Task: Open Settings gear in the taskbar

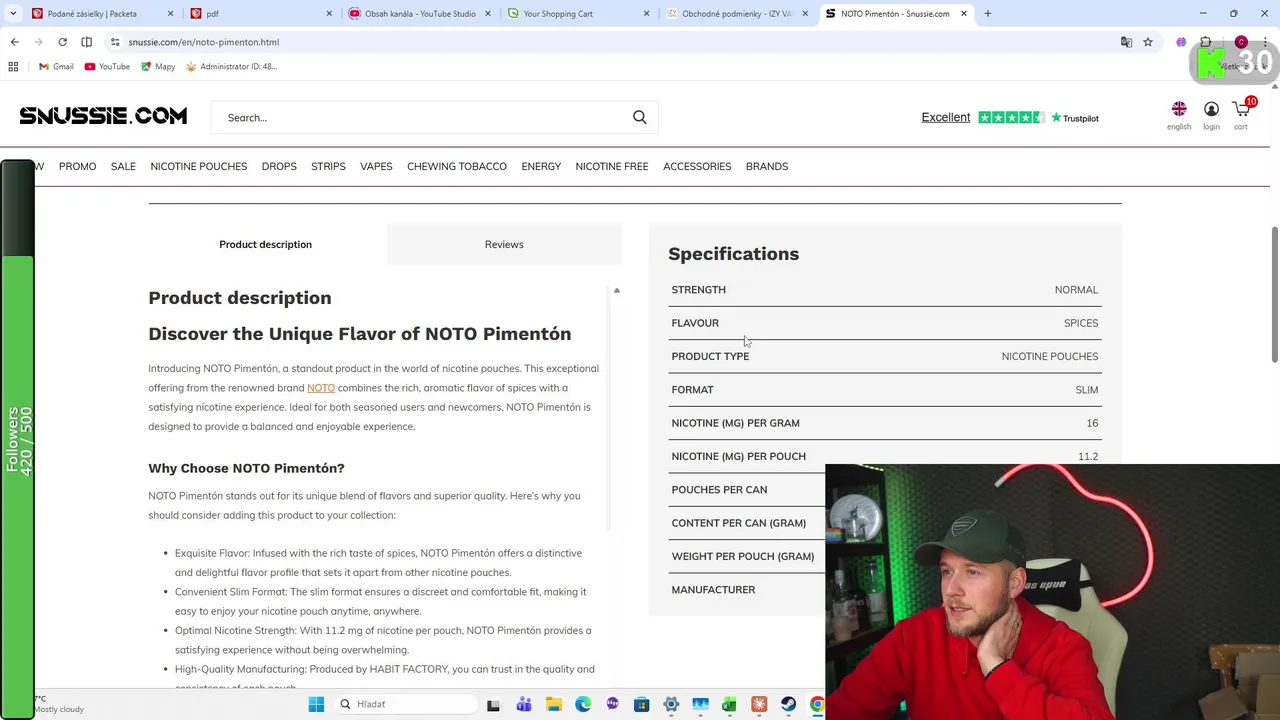Action: pyautogui.click(x=671, y=704)
